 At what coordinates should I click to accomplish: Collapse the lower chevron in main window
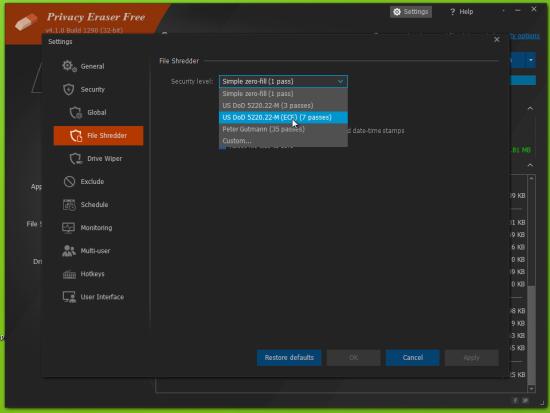pyautogui.click(x=530, y=165)
